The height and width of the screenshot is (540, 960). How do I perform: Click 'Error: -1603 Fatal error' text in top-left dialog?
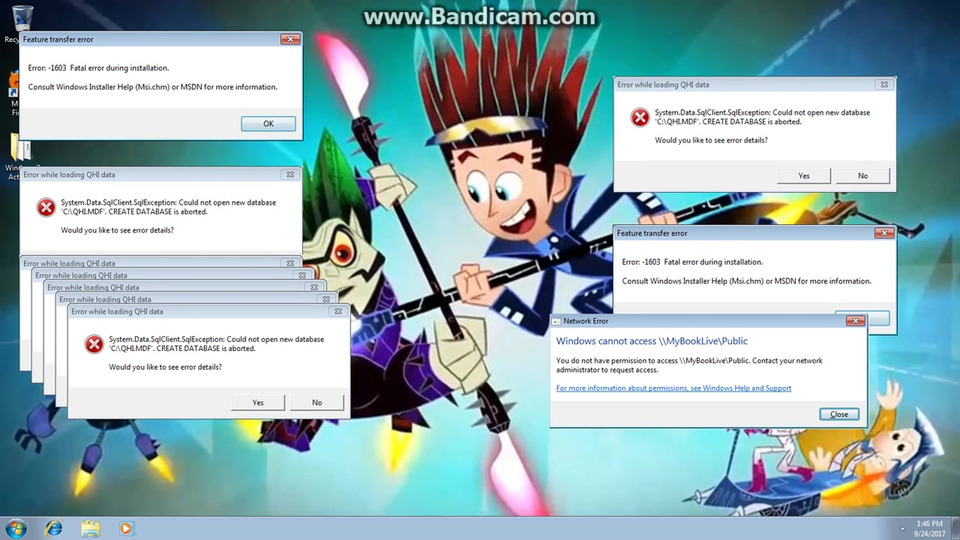point(99,68)
